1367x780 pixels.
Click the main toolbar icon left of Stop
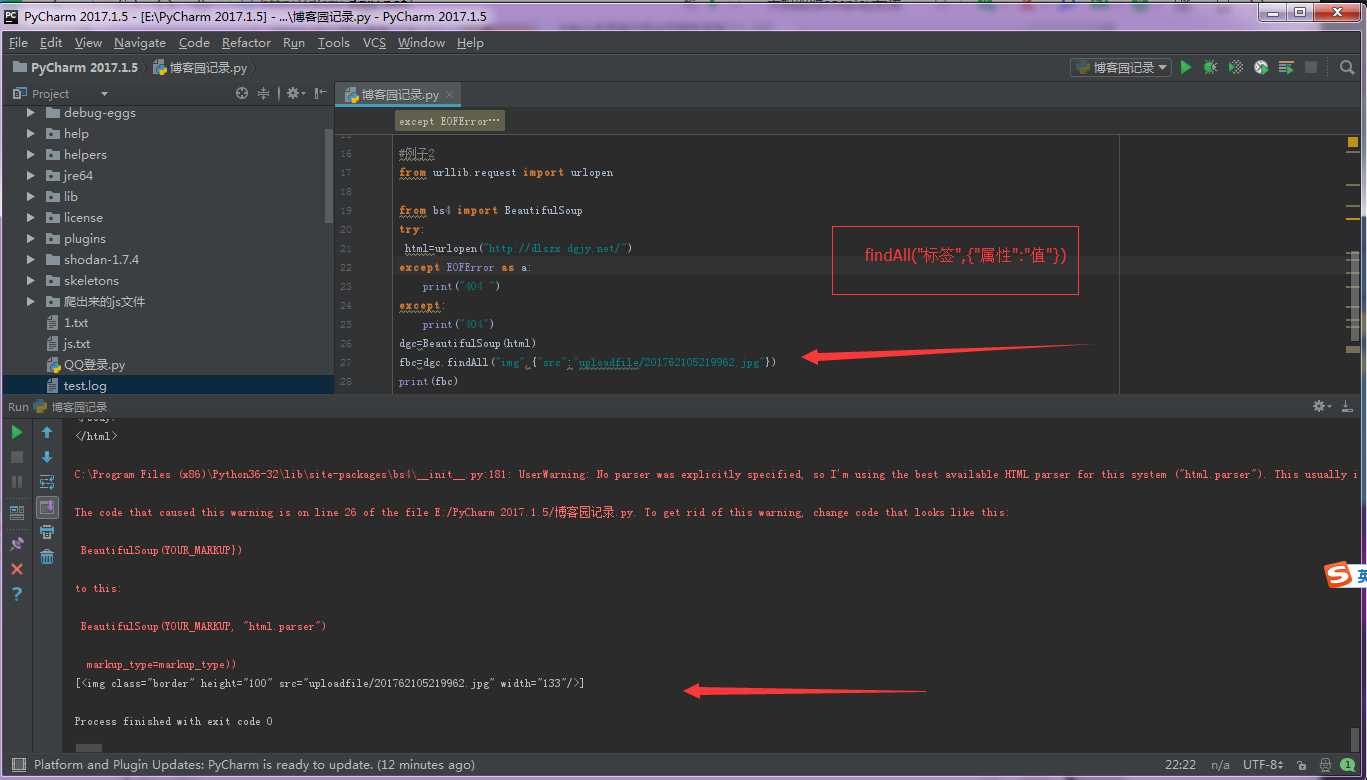pos(1286,67)
